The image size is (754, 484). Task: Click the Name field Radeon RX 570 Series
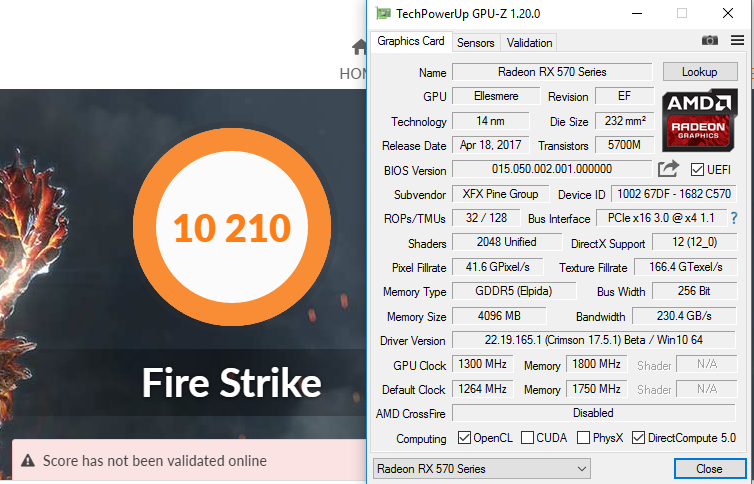(x=552, y=72)
